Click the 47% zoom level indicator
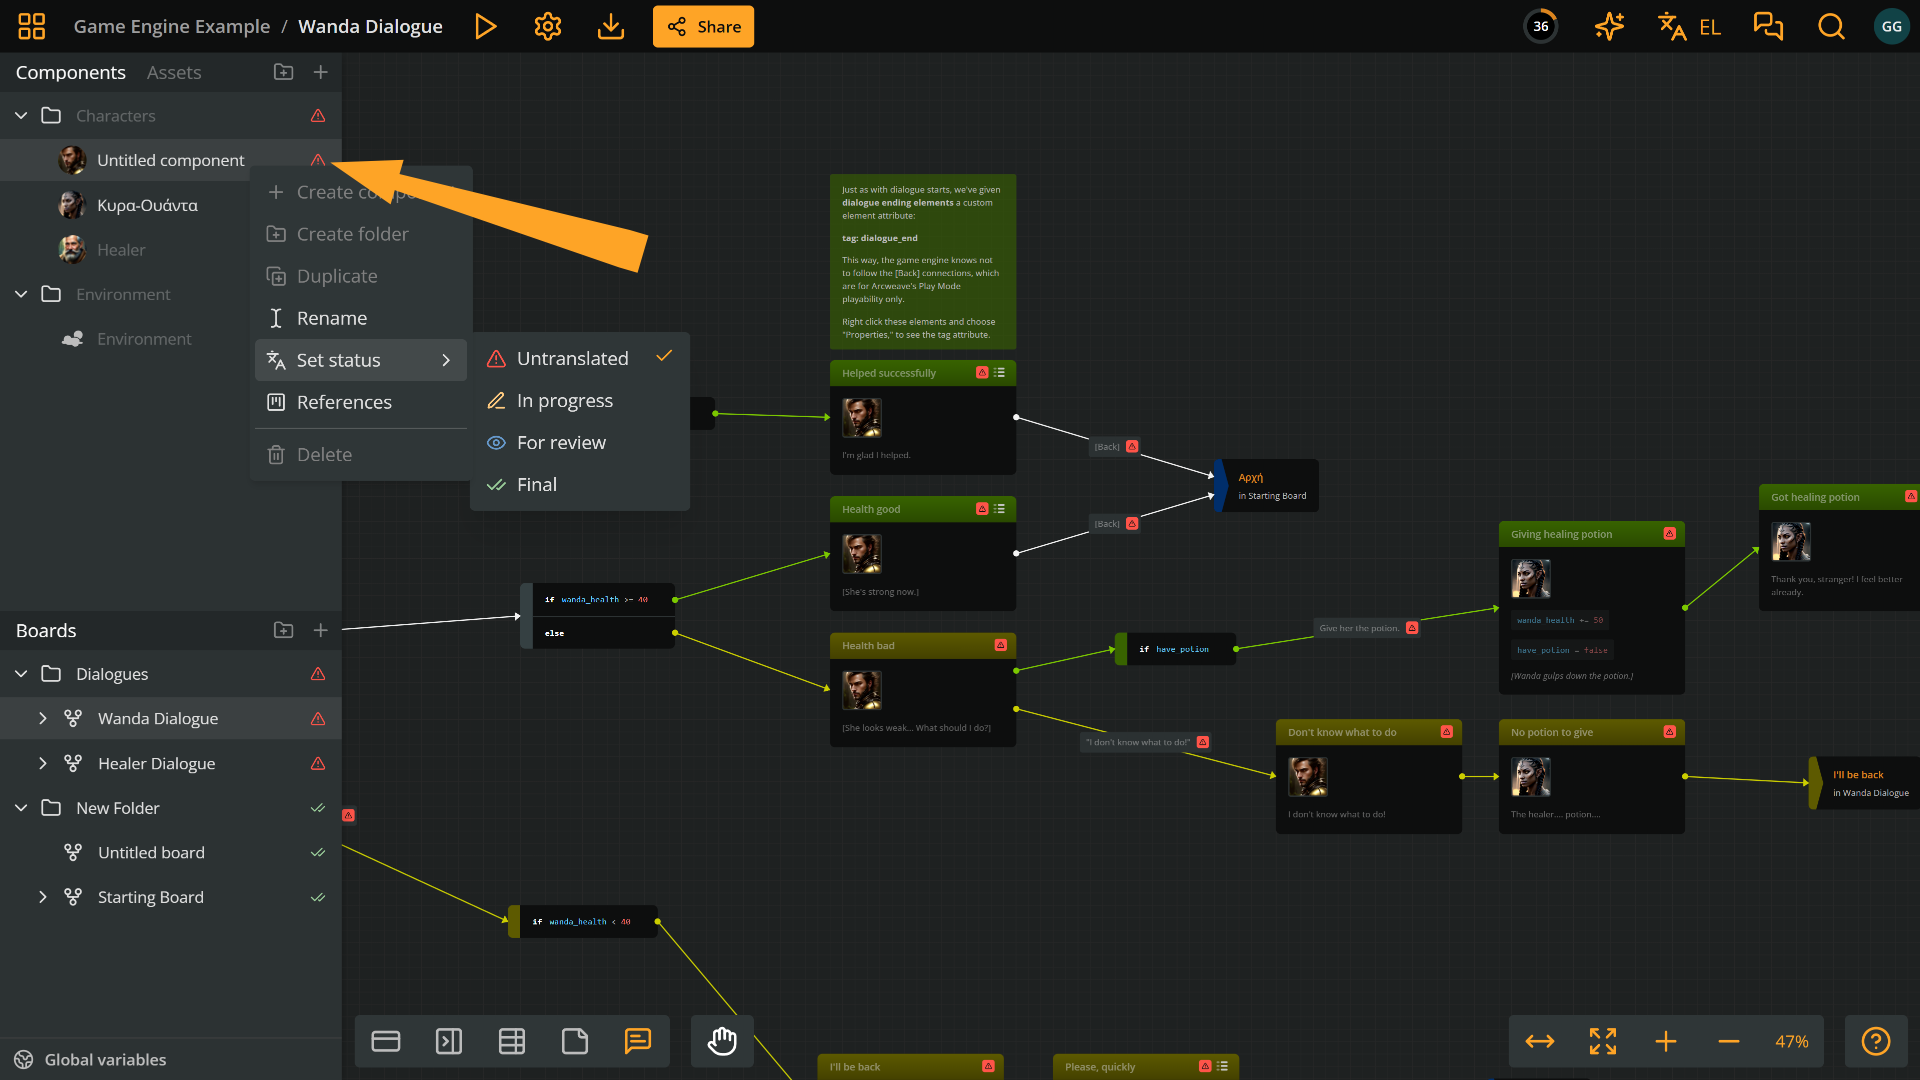 tap(1791, 1041)
